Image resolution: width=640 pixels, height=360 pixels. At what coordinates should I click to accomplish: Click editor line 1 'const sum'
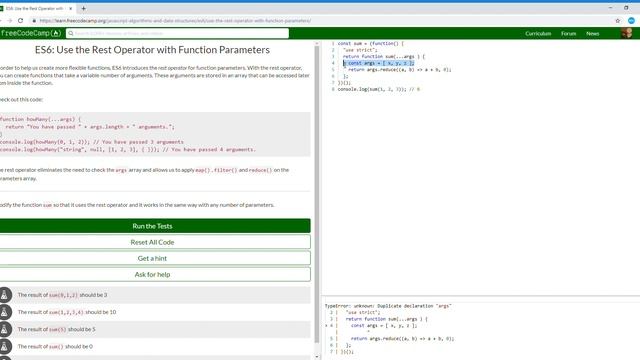tap(371, 43)
